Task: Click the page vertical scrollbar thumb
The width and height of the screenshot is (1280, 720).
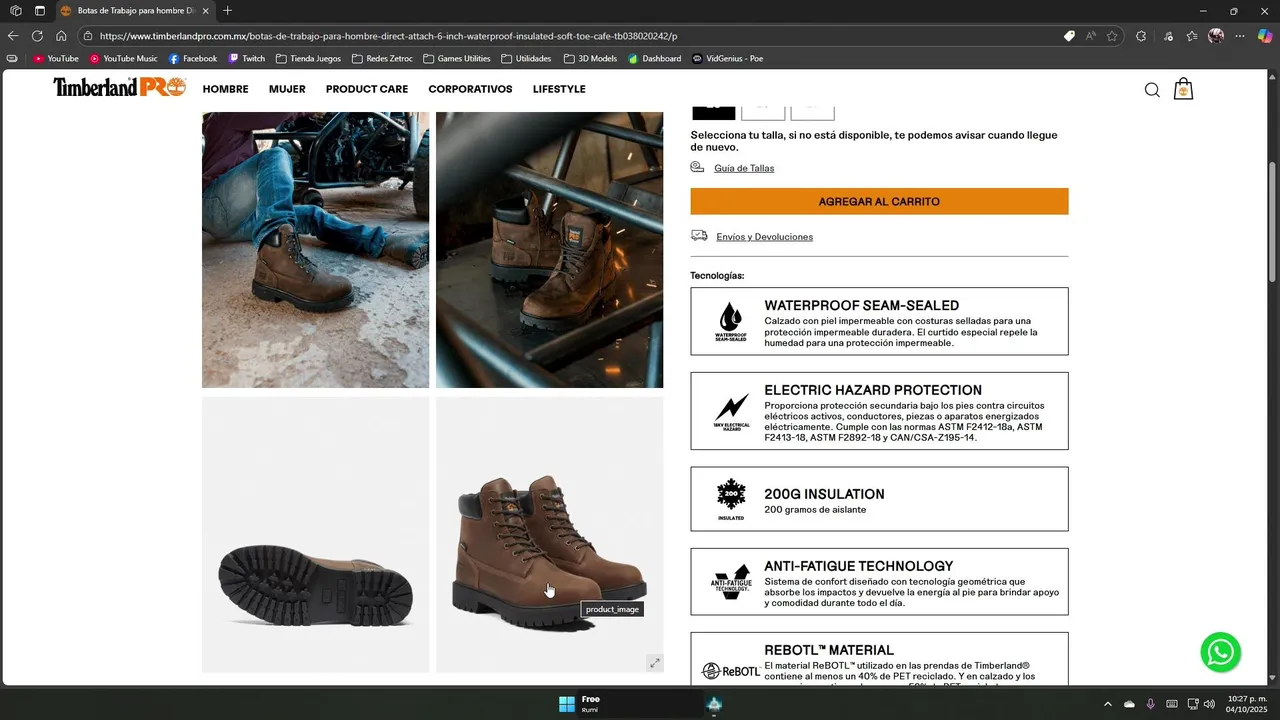Action: (1273, 220)
